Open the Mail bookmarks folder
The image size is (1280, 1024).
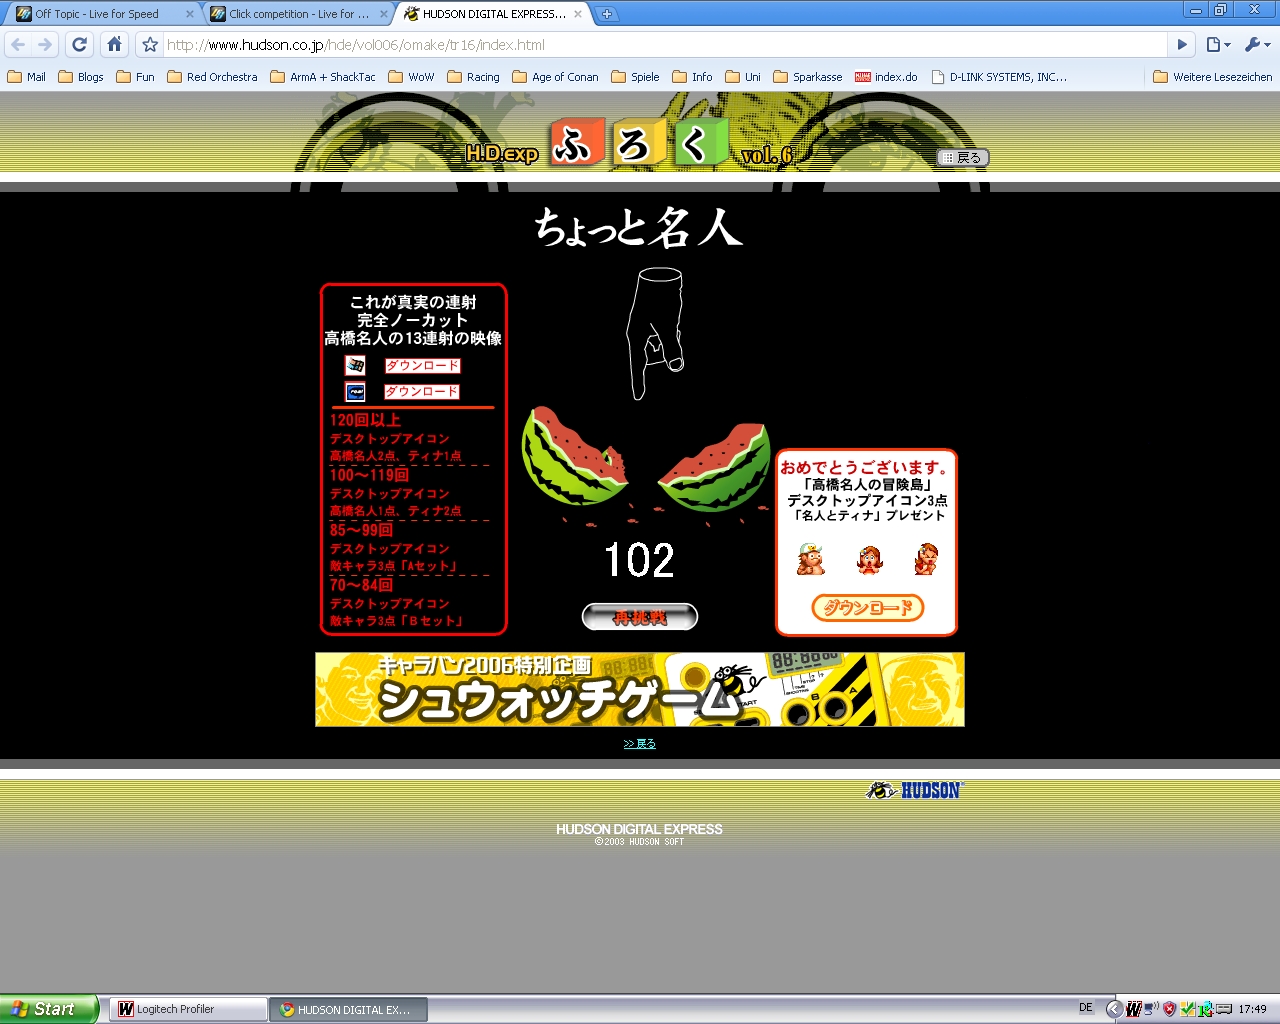click(26, 77)
